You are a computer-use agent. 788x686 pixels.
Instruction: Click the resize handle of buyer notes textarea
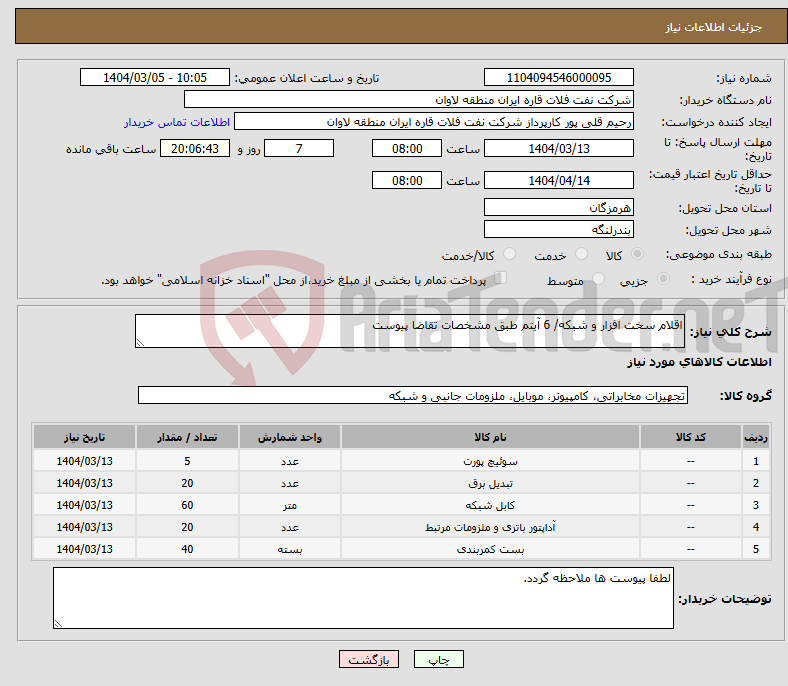(58, 623)
